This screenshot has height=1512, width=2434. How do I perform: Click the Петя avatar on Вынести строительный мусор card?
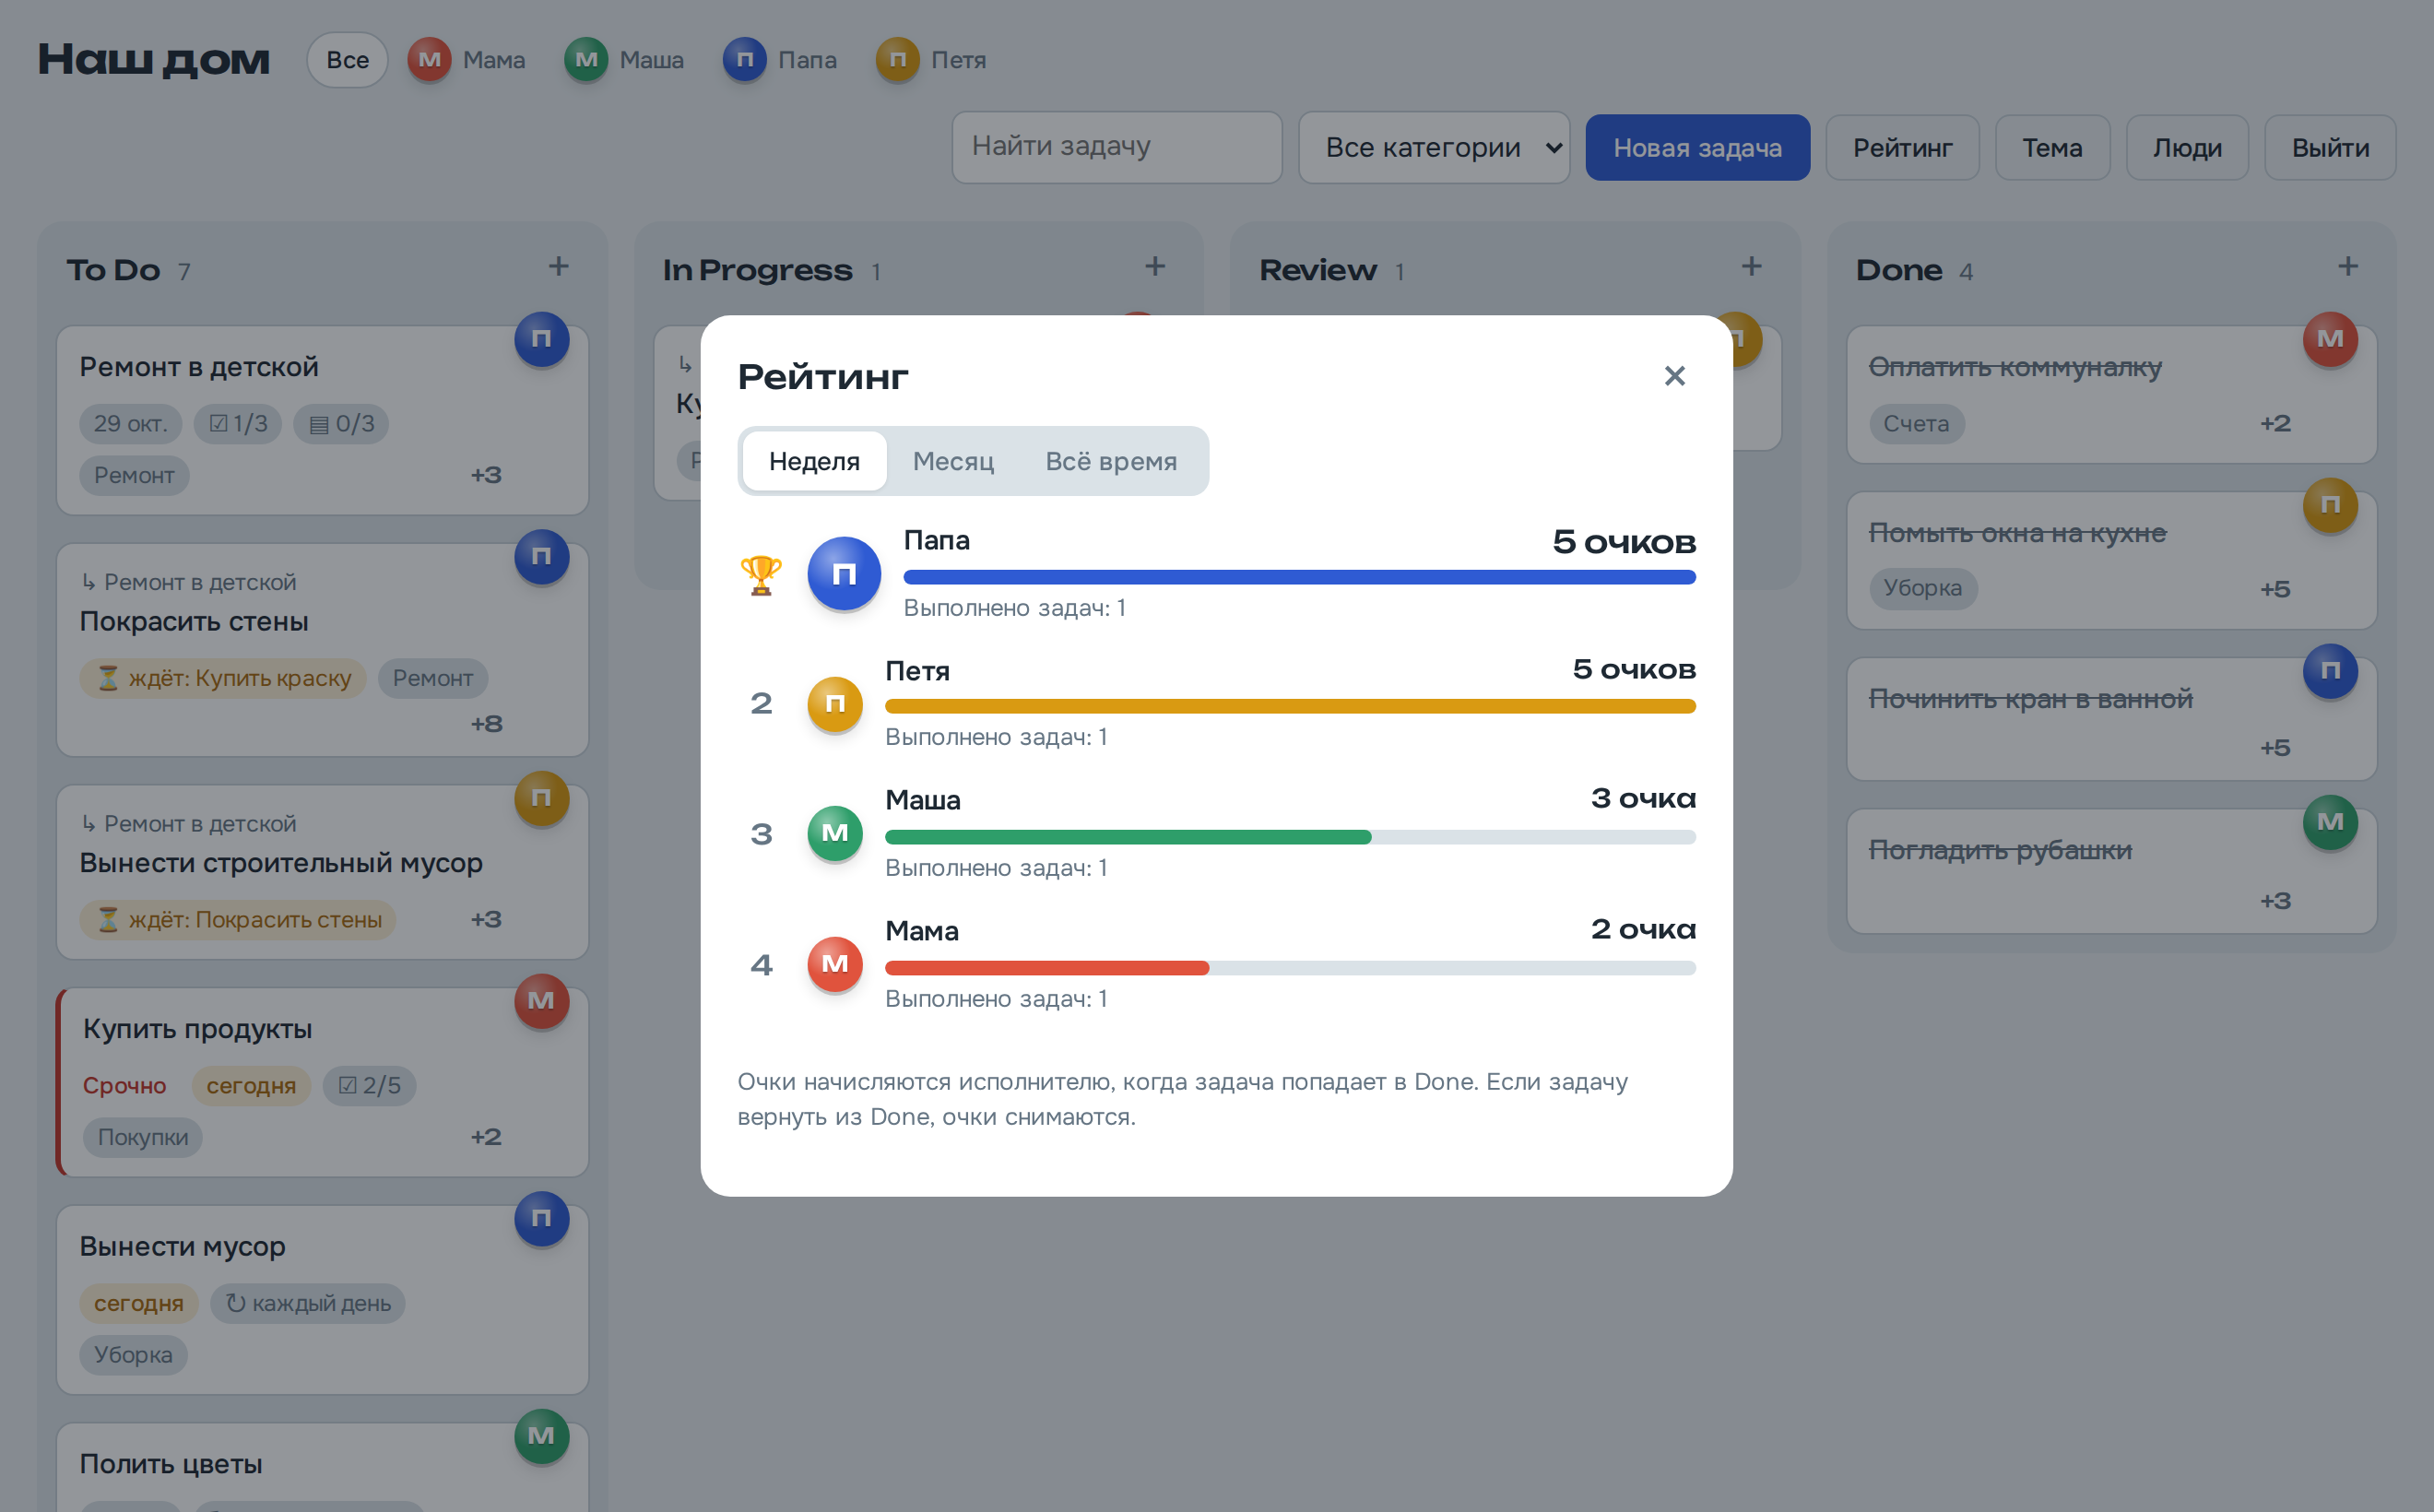click(541, 798)
